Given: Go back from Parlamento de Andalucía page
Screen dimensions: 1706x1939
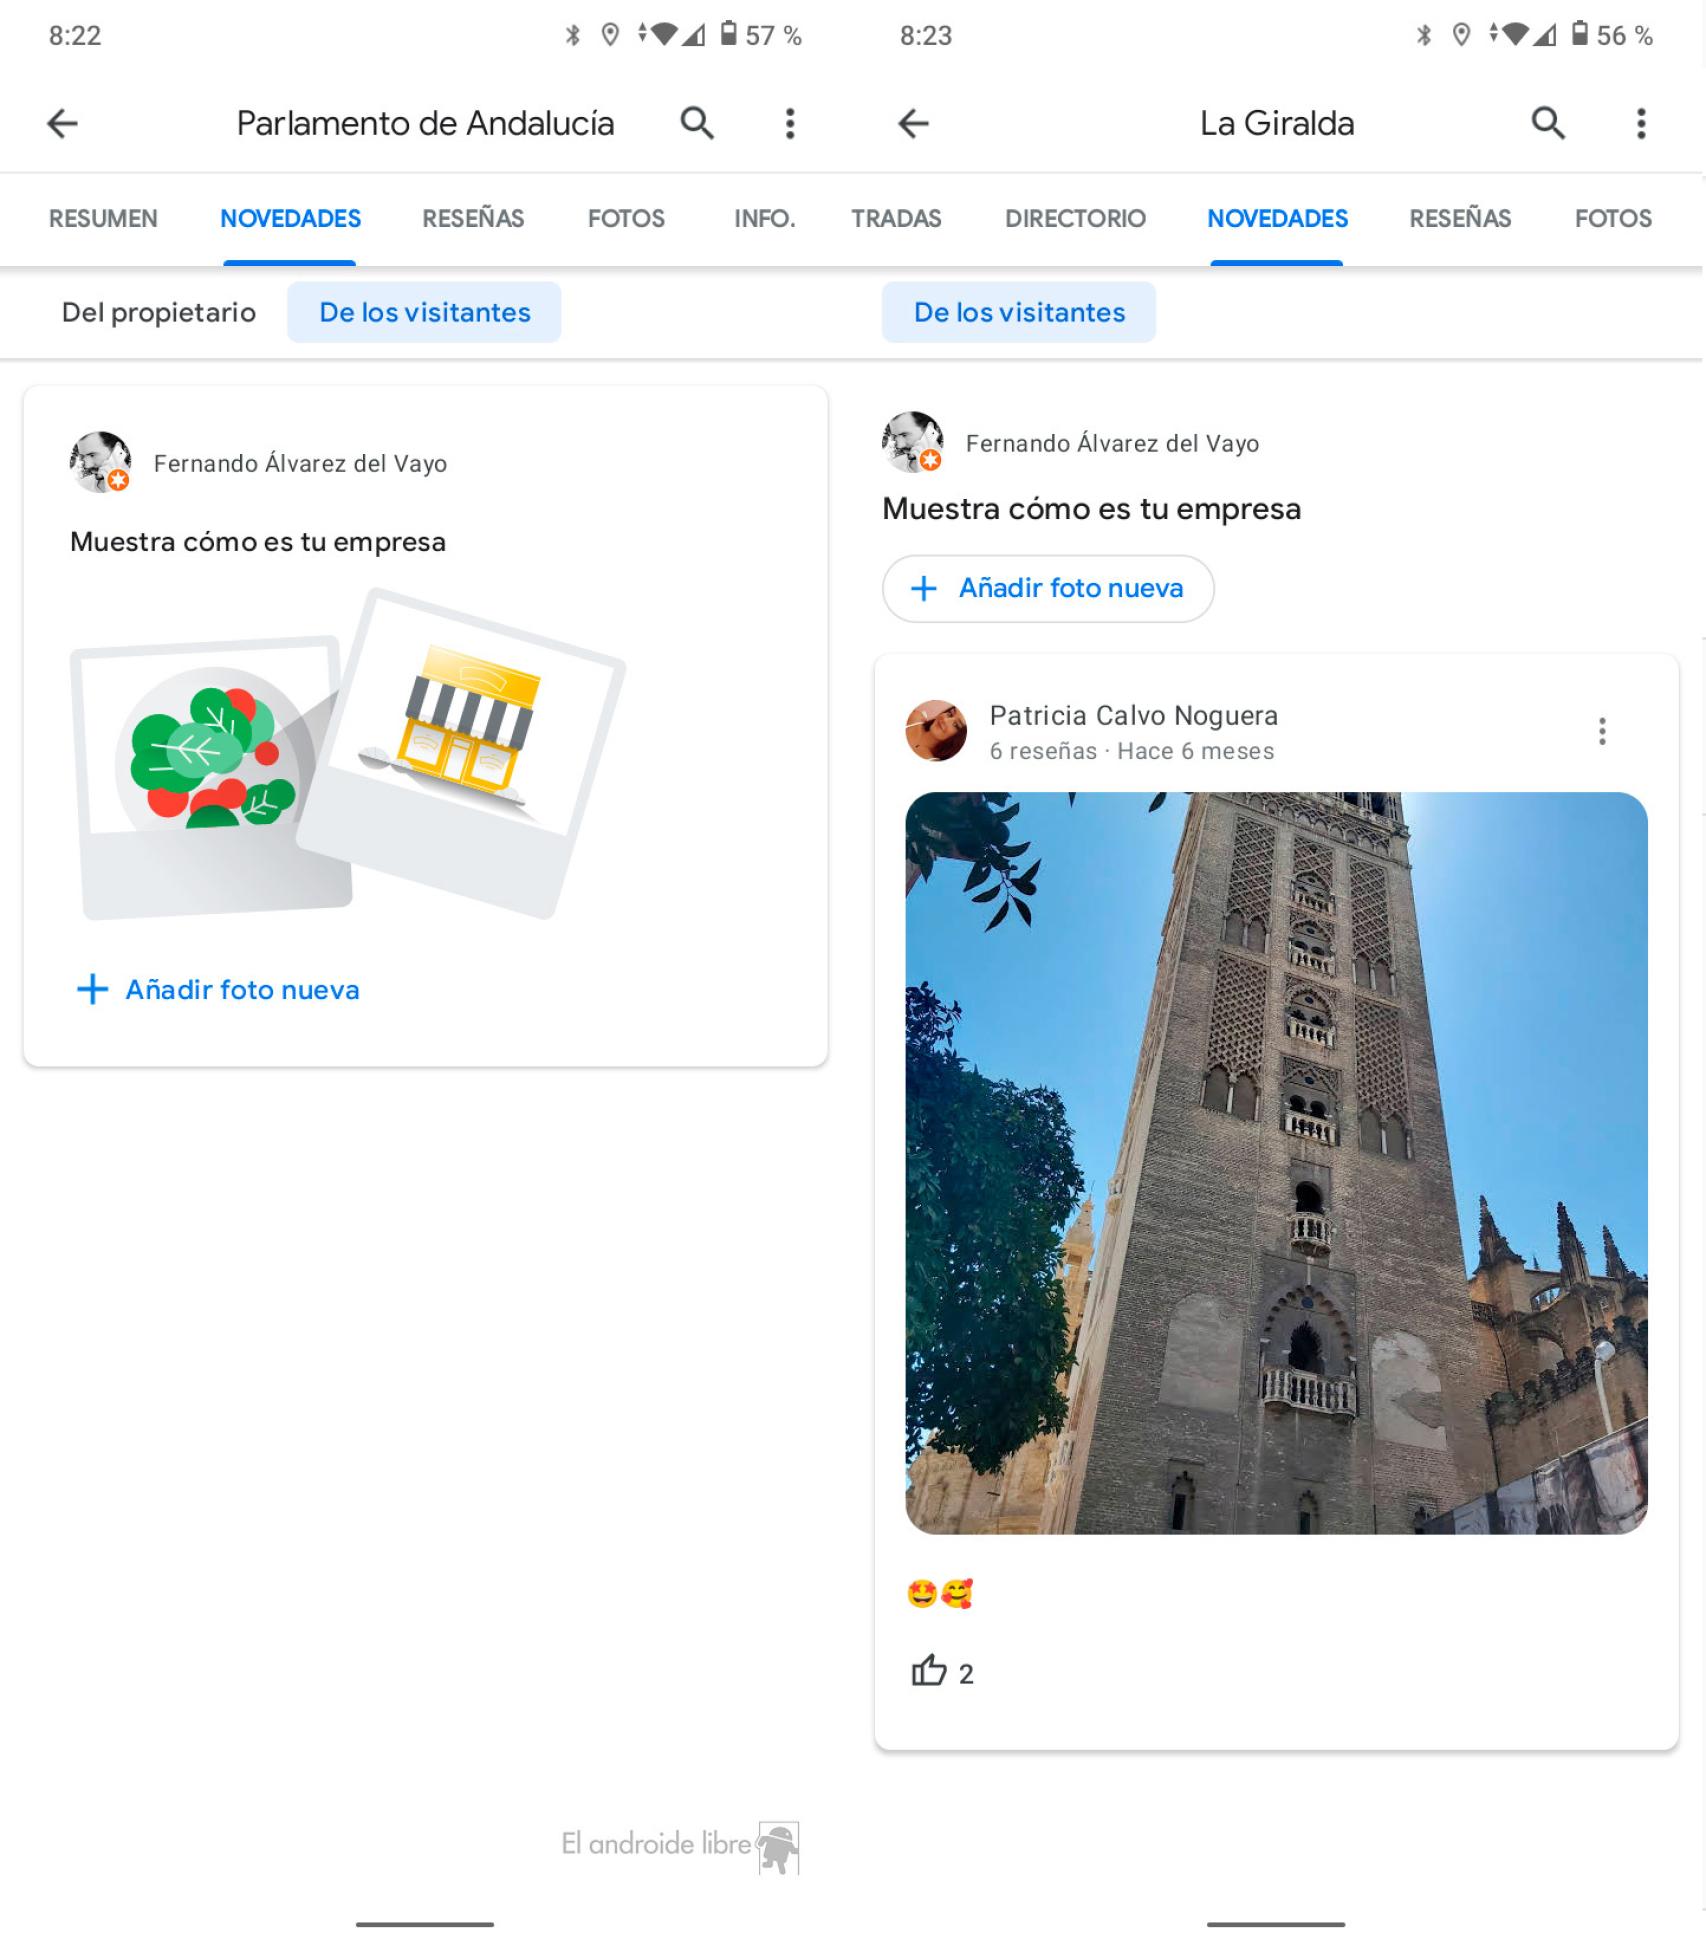Looking at the screenshot, I should tap(62, 123).
